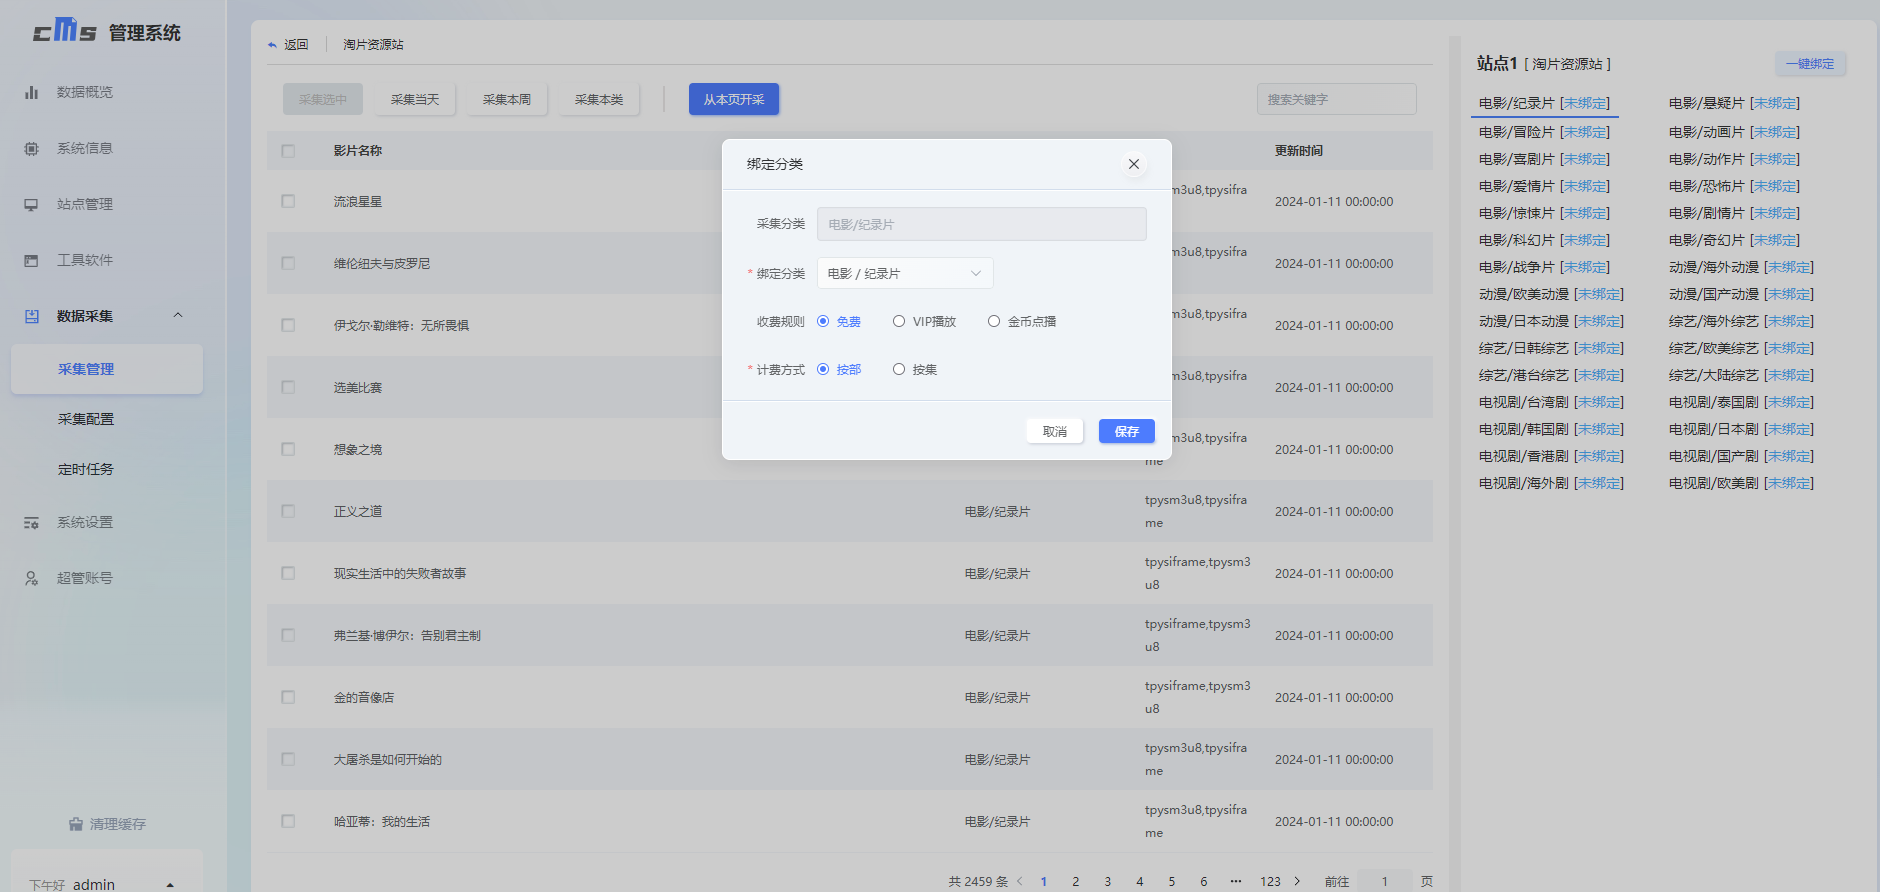Click the pagination ellipsis jump button

point(1236,881)
